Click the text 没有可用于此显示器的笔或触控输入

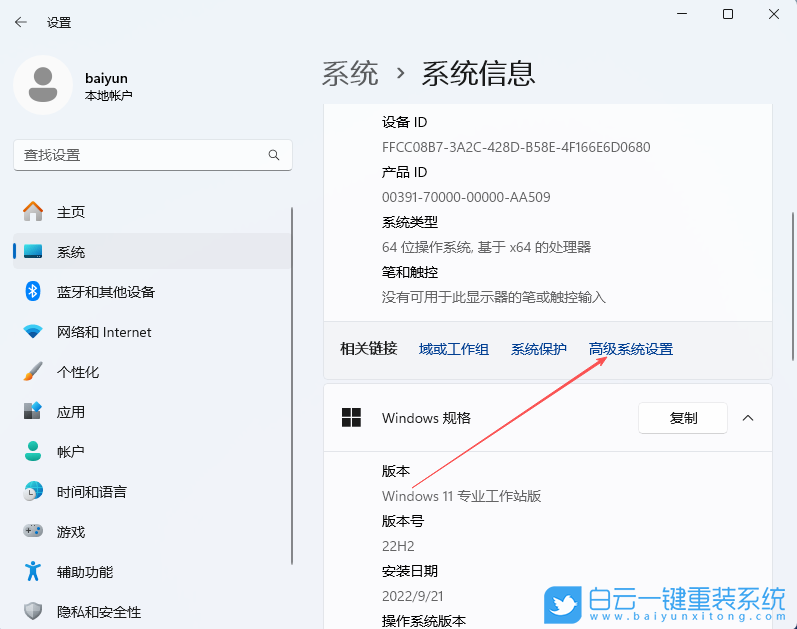[494, 297]
